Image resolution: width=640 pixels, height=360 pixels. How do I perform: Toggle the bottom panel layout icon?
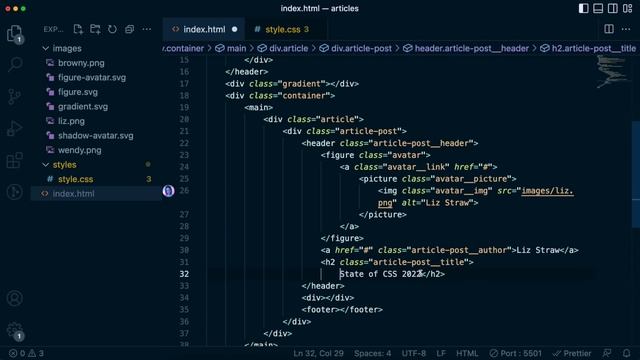(x=598, y=8)
